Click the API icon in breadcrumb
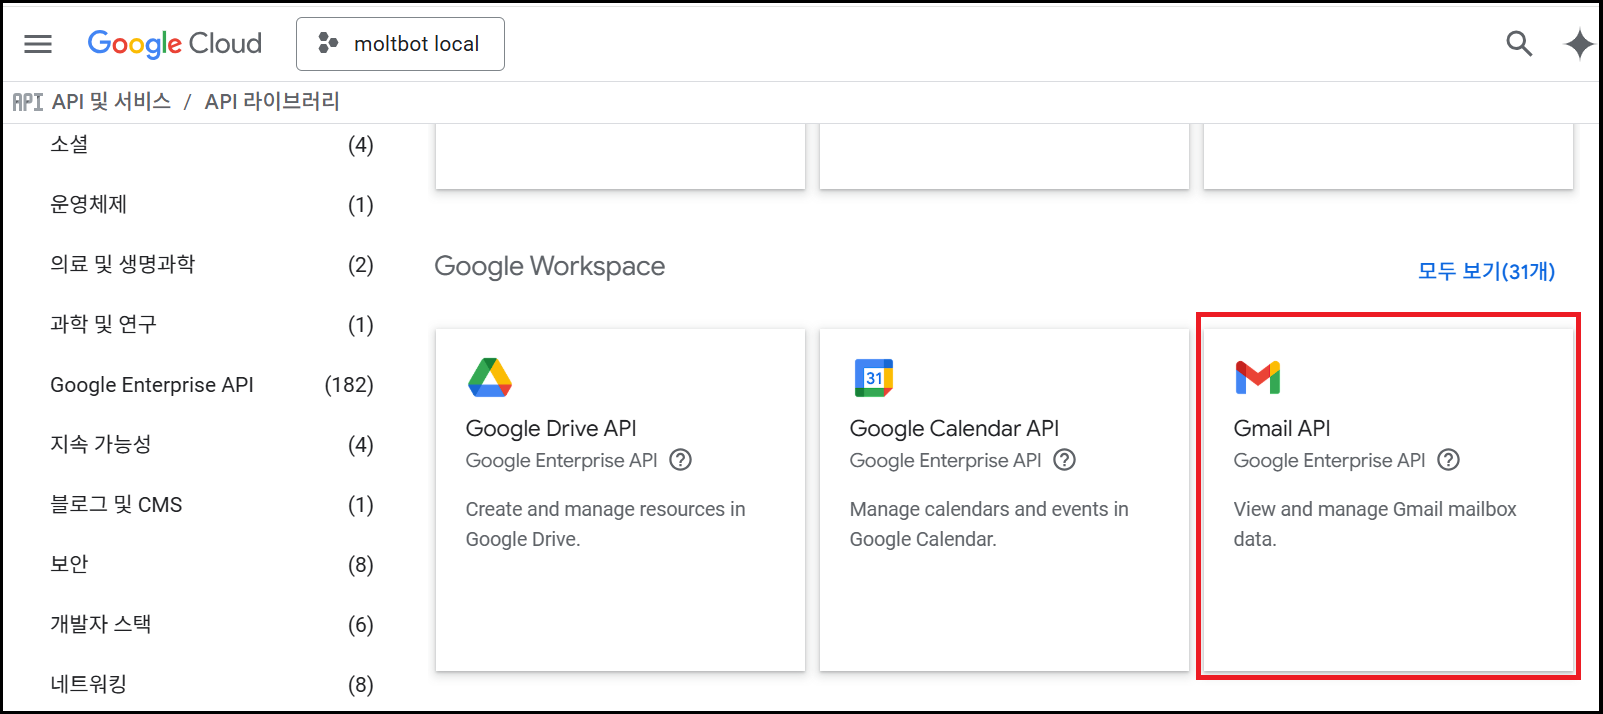Viewport: 1603px width, 714px height. [27, 102]
